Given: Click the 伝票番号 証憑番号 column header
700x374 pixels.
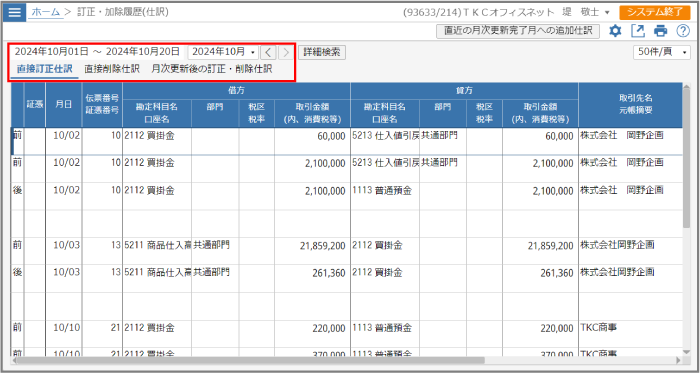Looking at the screenshot, I should [102, 105].
